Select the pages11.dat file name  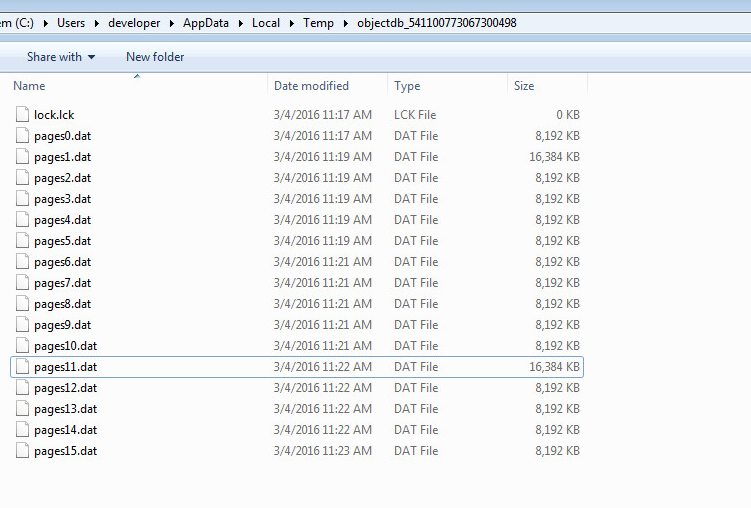pos(66,367)
